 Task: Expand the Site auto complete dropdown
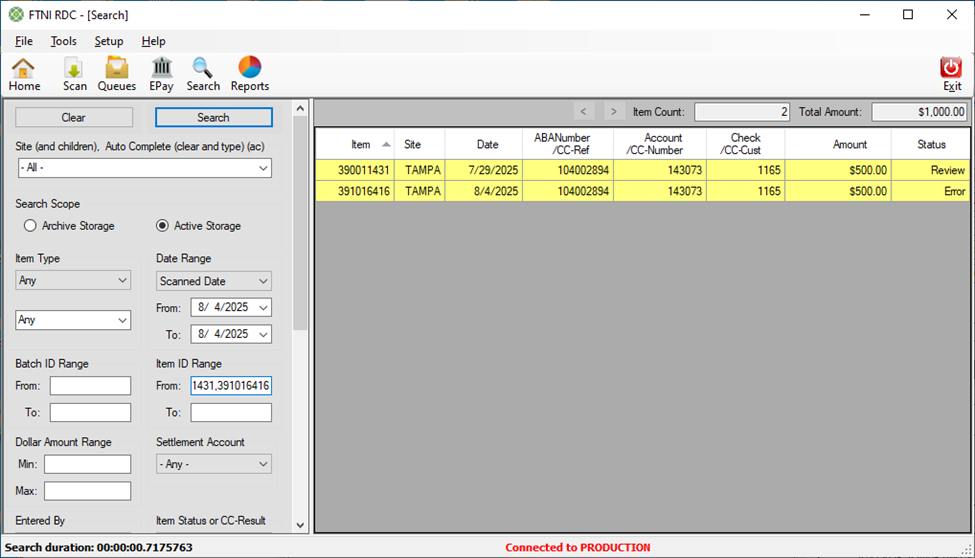pyautogui.click(x=263, y=169)
